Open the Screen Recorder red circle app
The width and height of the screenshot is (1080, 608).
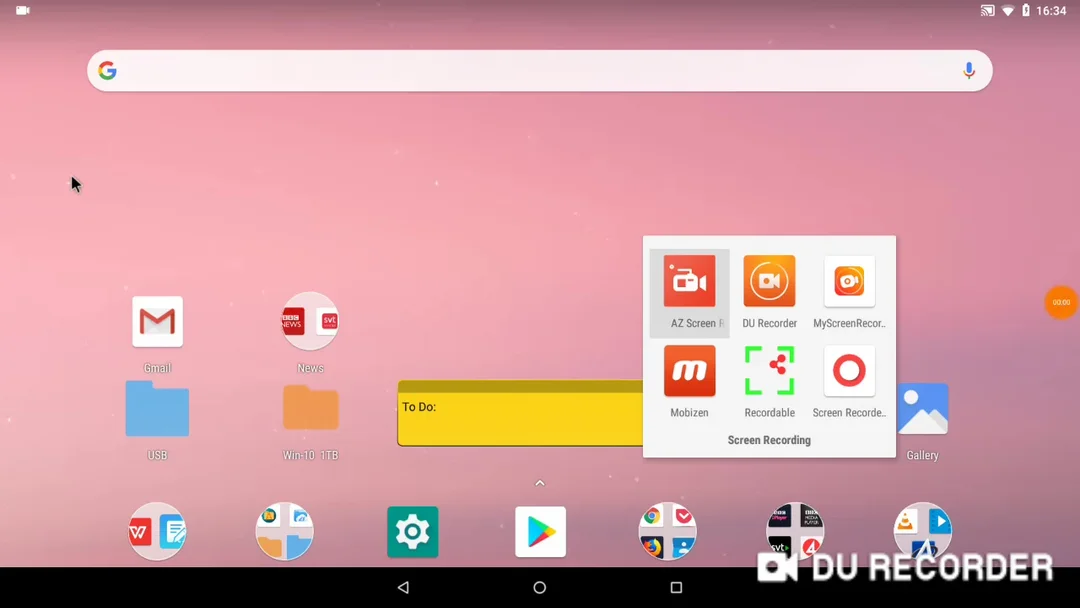point(849,371)
